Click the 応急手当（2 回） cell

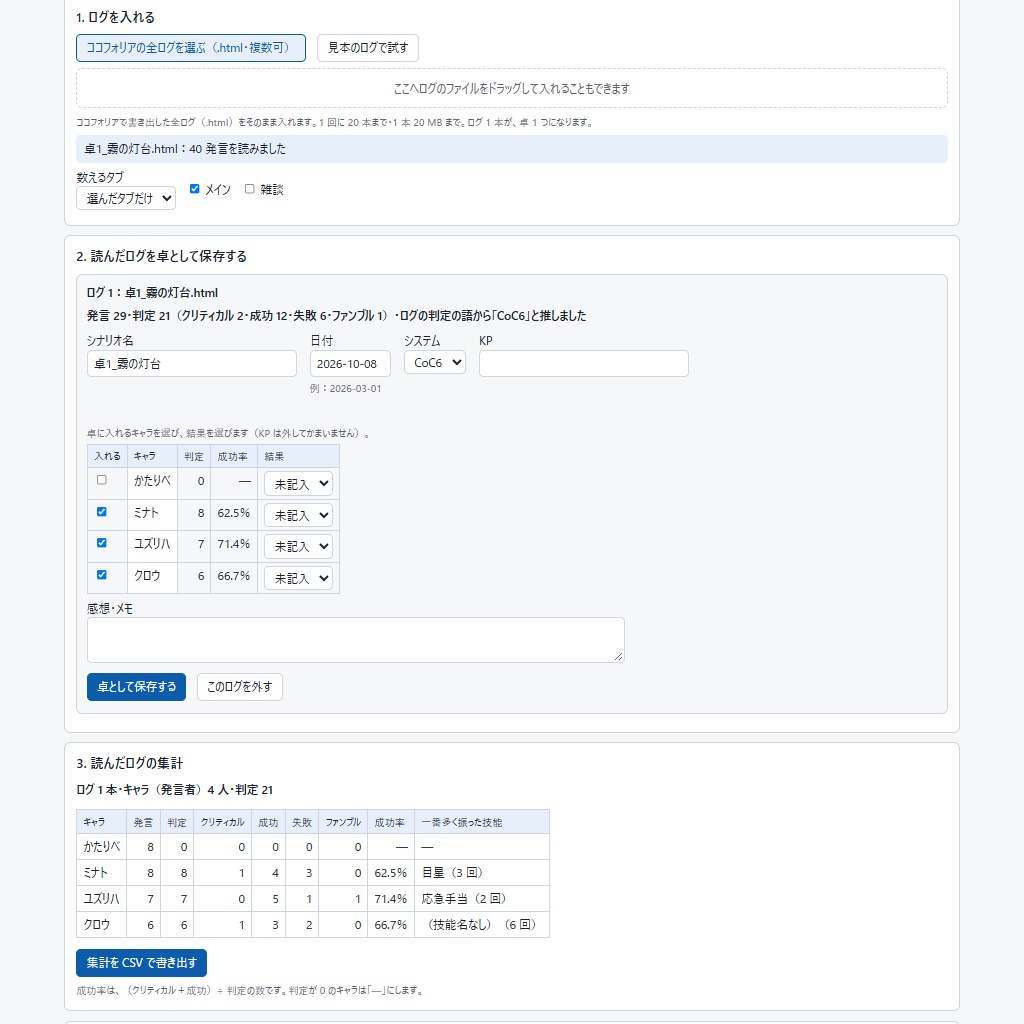pos(482,899)
